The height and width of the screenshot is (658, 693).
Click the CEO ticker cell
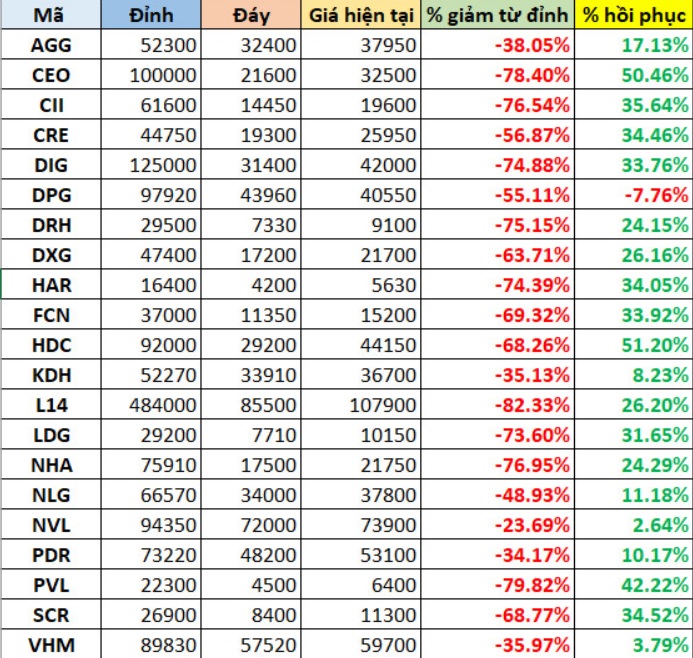pos(51,75)
